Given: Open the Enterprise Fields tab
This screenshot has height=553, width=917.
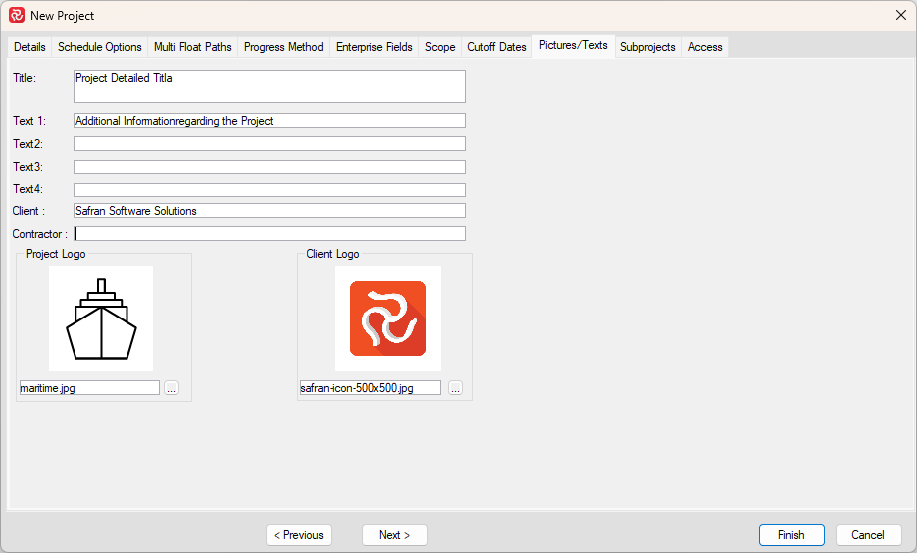Looking at the screenshot, I should pyautogui.click(x=374, y=47).
